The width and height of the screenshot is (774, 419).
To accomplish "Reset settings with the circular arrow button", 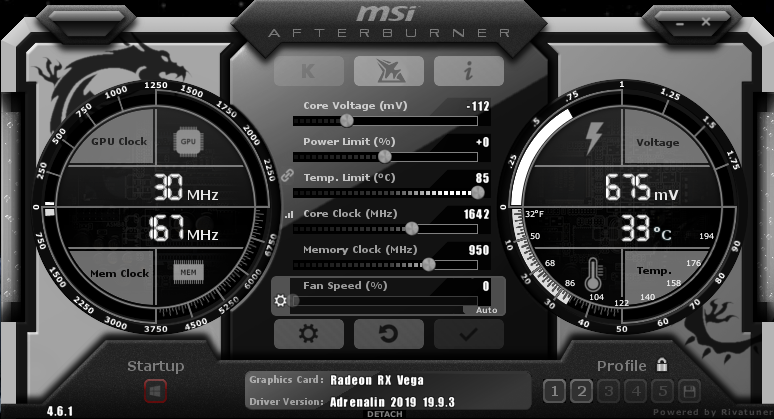I will click(389, 334).
